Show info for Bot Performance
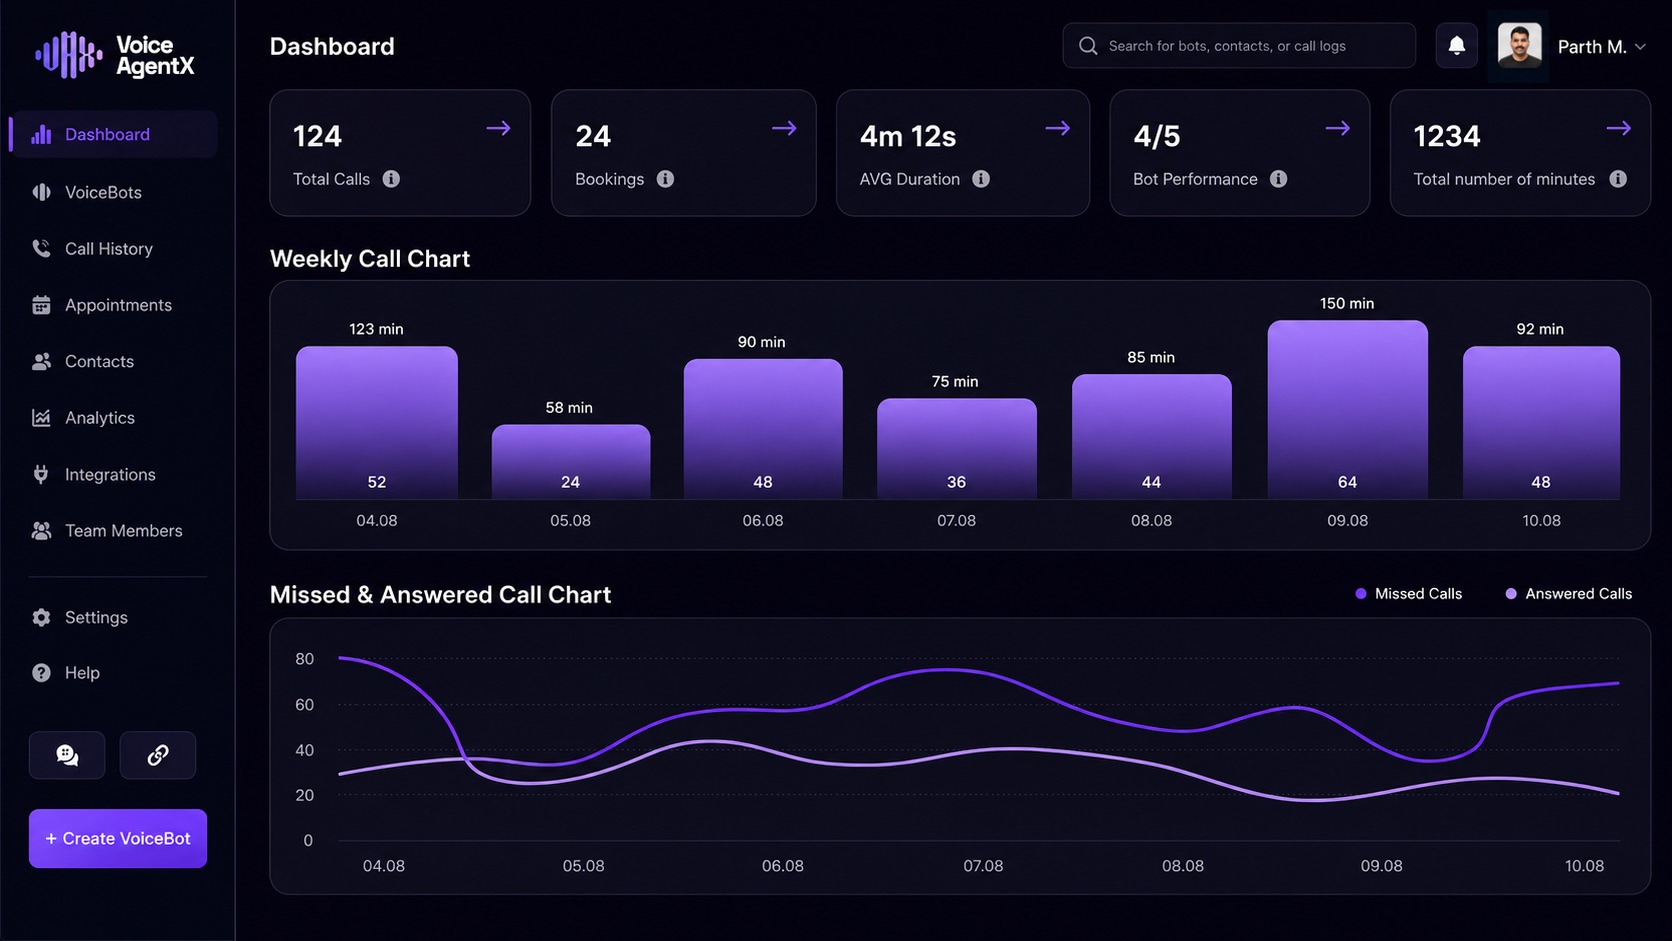This screenshot has height=941, width=1672. [1278, 179]
